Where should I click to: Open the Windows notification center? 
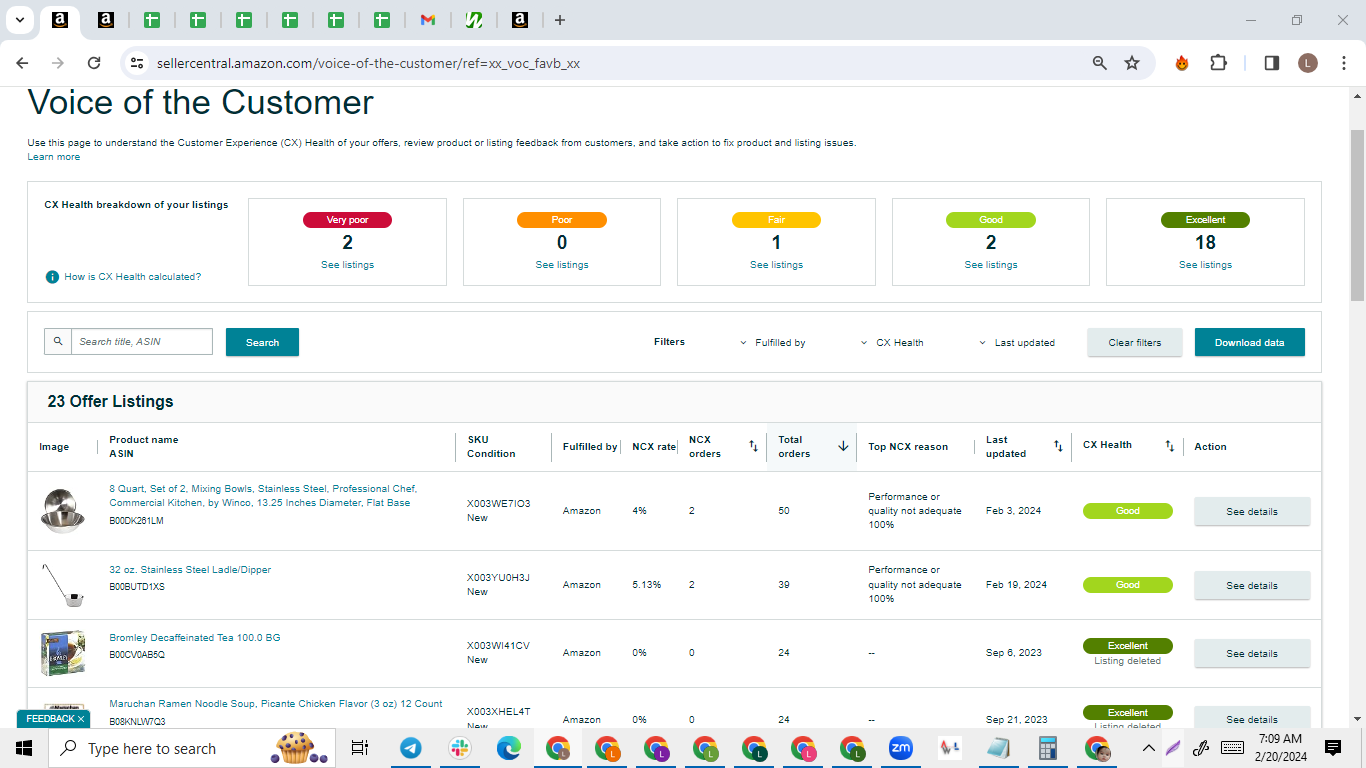pyautogui.click(x=1333, y=748)
